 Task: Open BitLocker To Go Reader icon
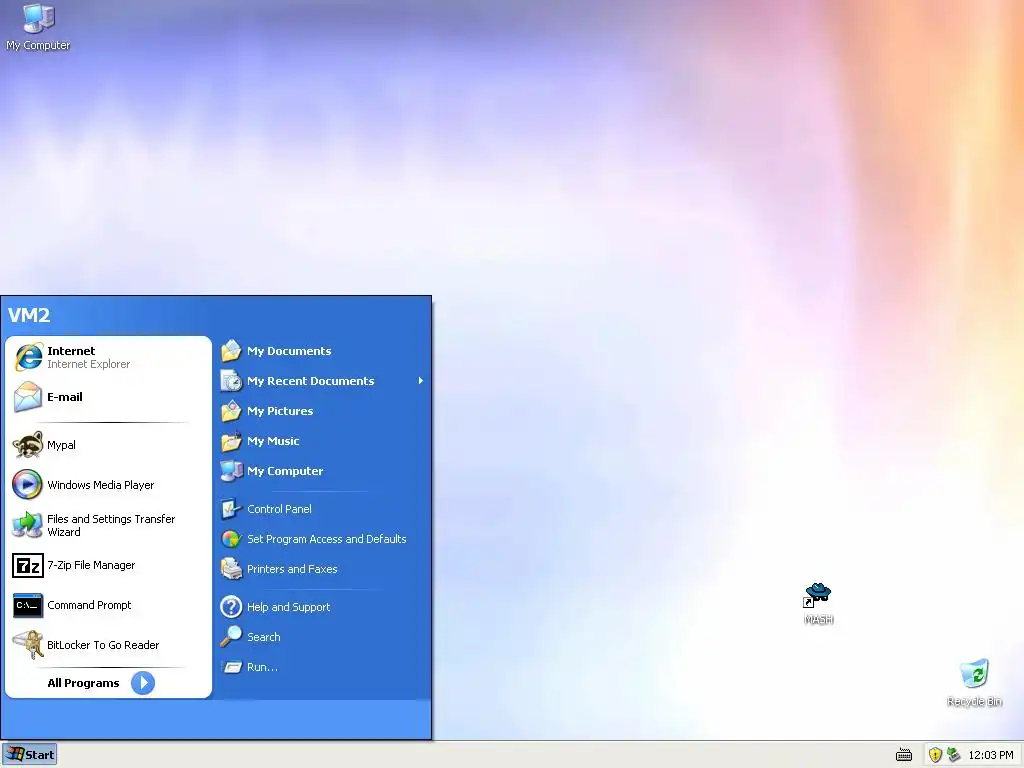(27, 645)
